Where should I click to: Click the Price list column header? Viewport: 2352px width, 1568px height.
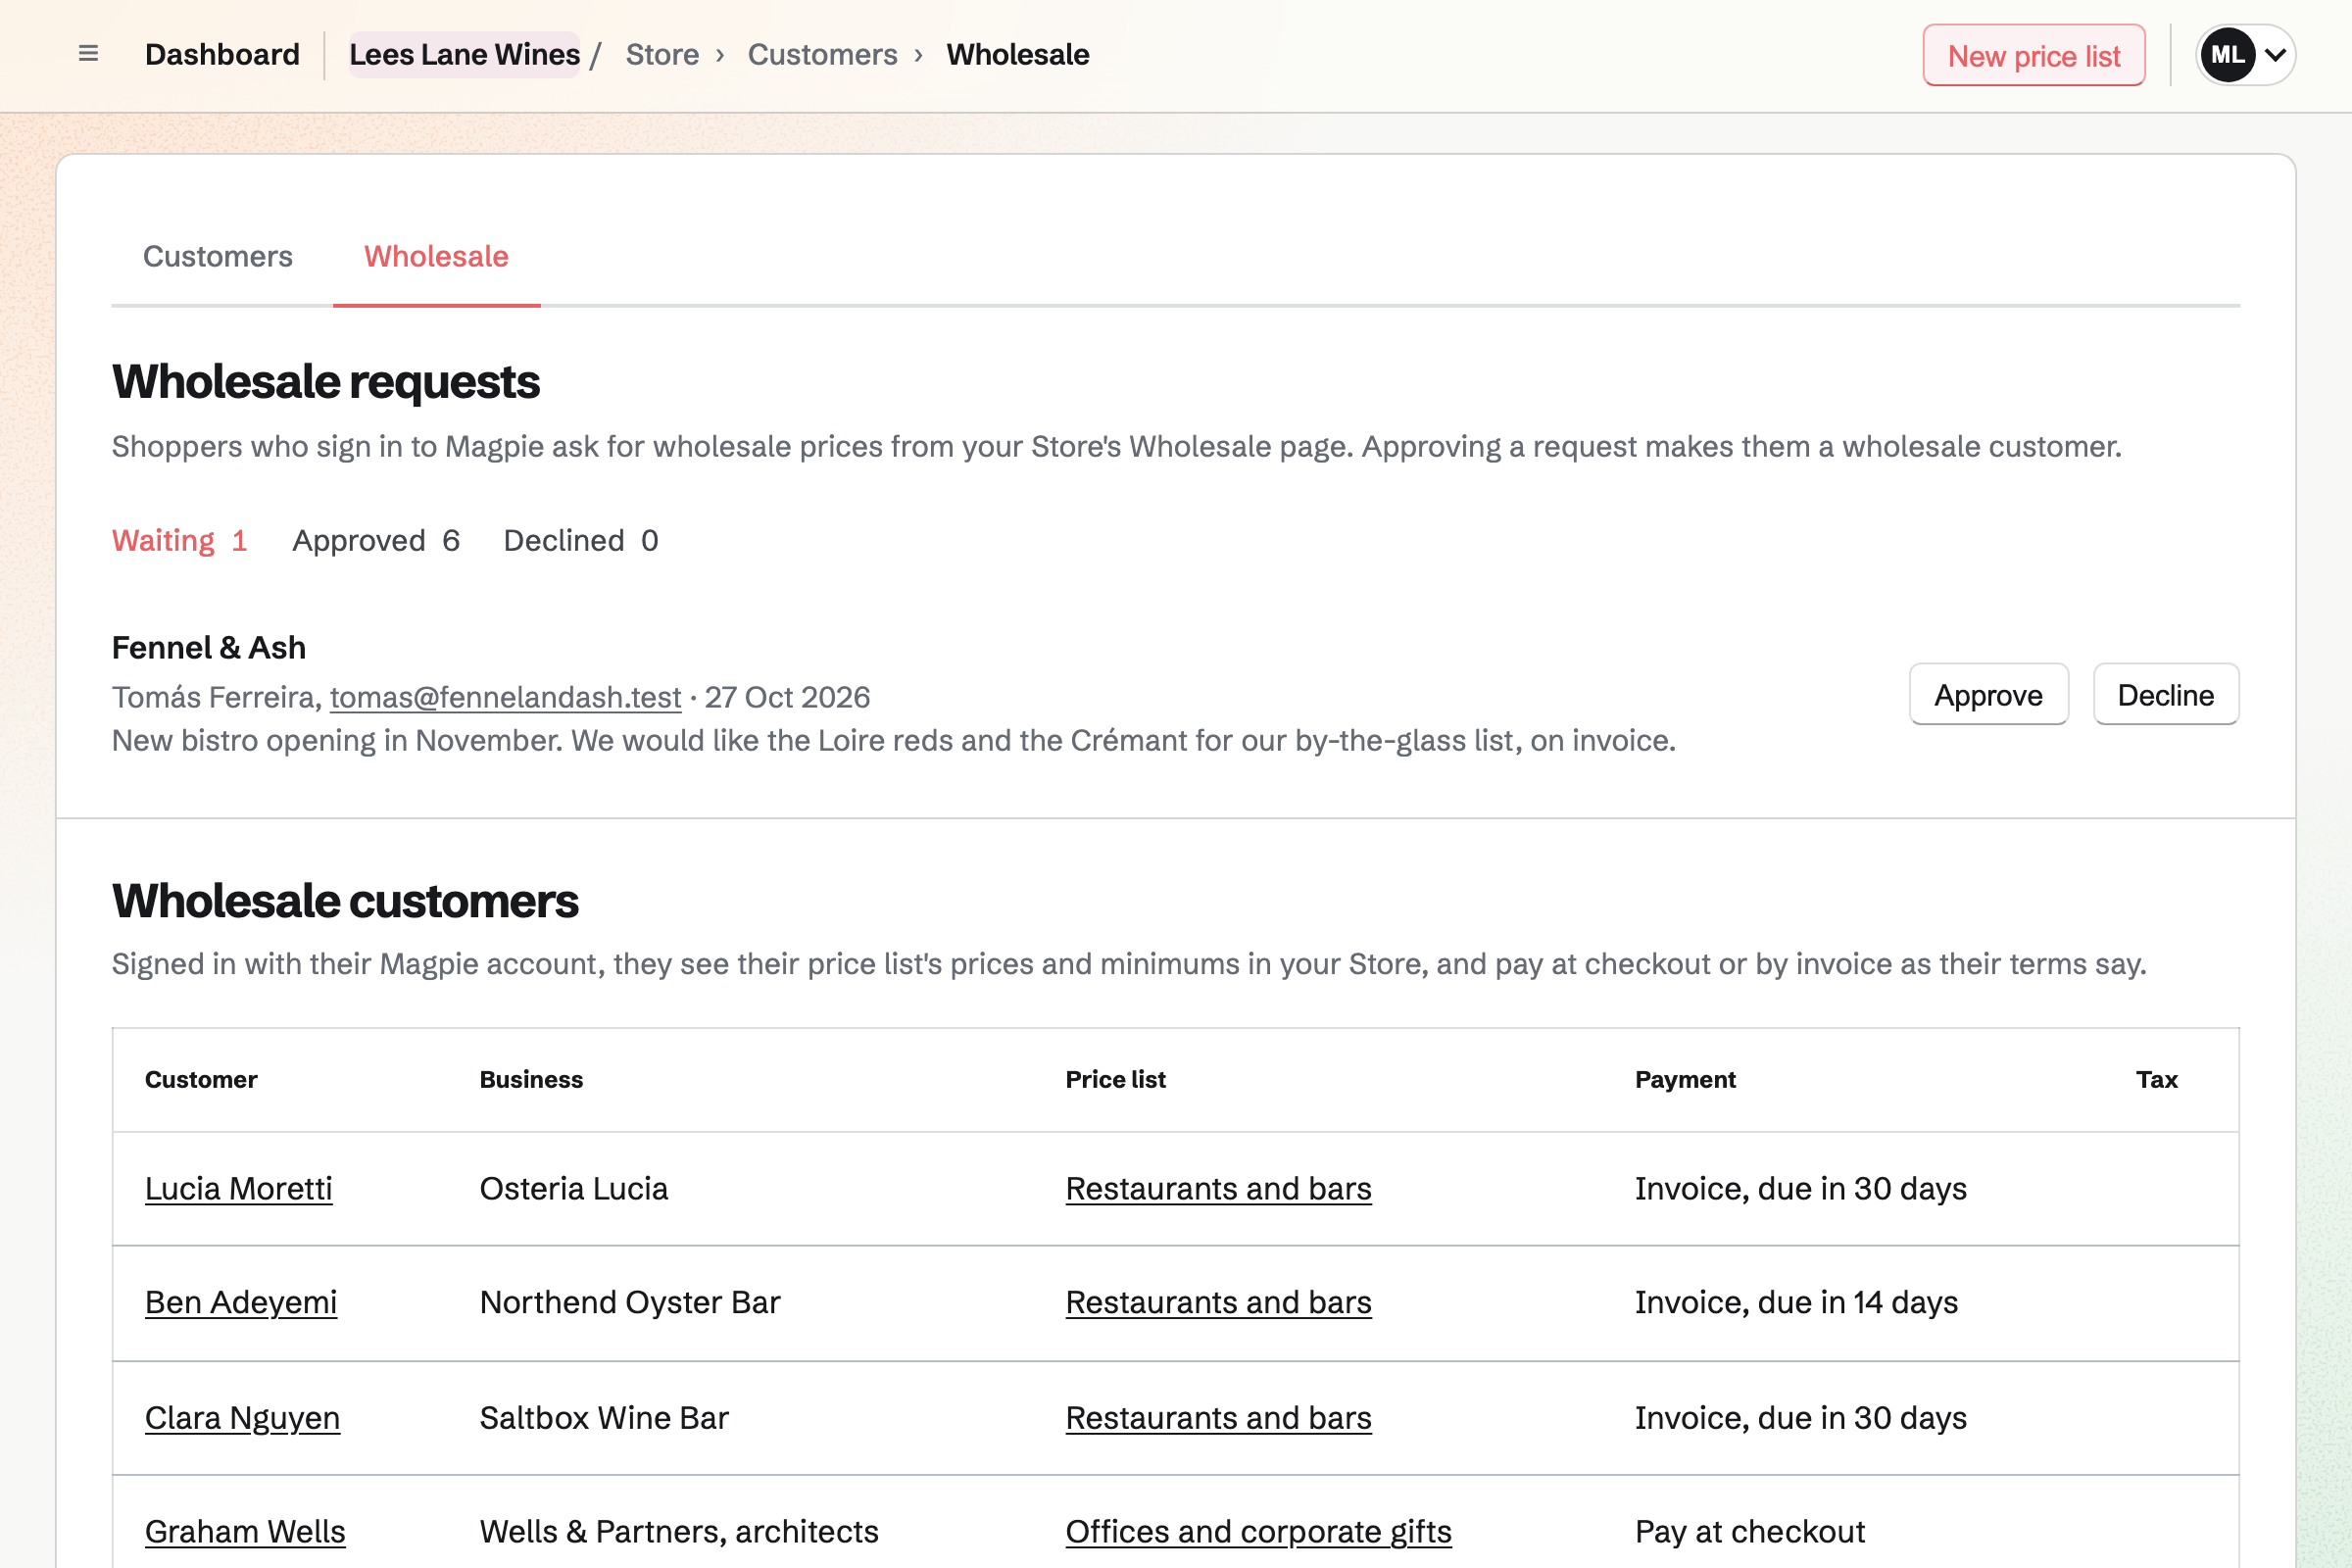pyautogui.click(x=1115, y=1080)
